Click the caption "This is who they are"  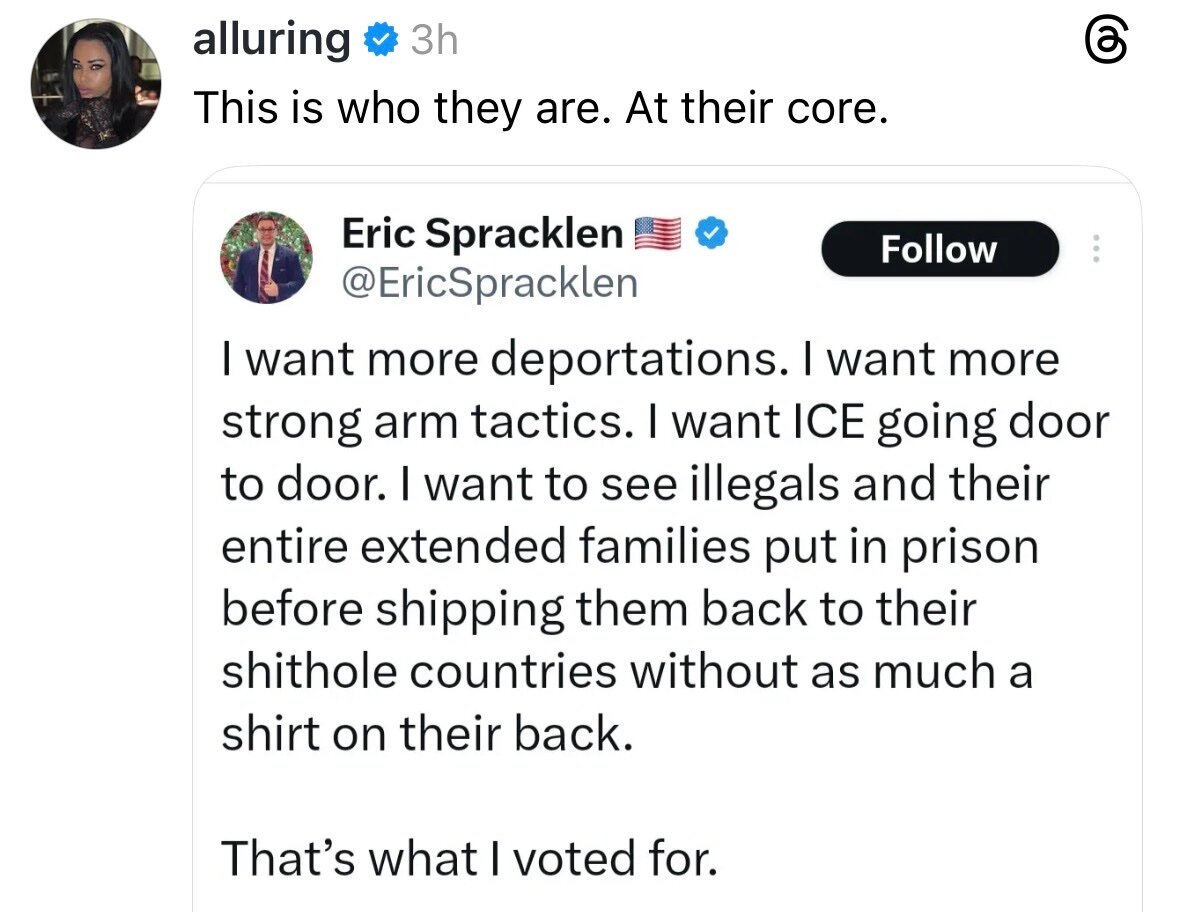(540, 108)
